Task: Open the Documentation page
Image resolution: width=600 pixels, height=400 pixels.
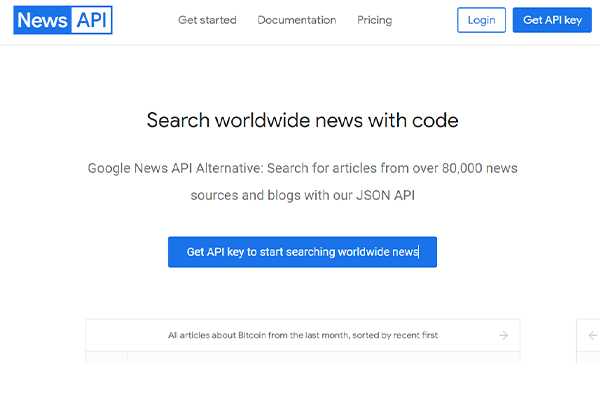Action: pyautogui.click(x=297, y=20)
